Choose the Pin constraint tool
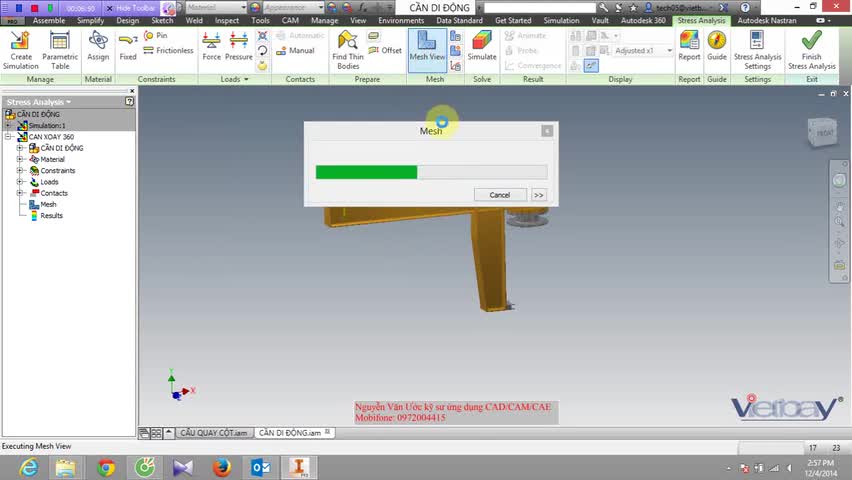 click(x=155, y=35)
